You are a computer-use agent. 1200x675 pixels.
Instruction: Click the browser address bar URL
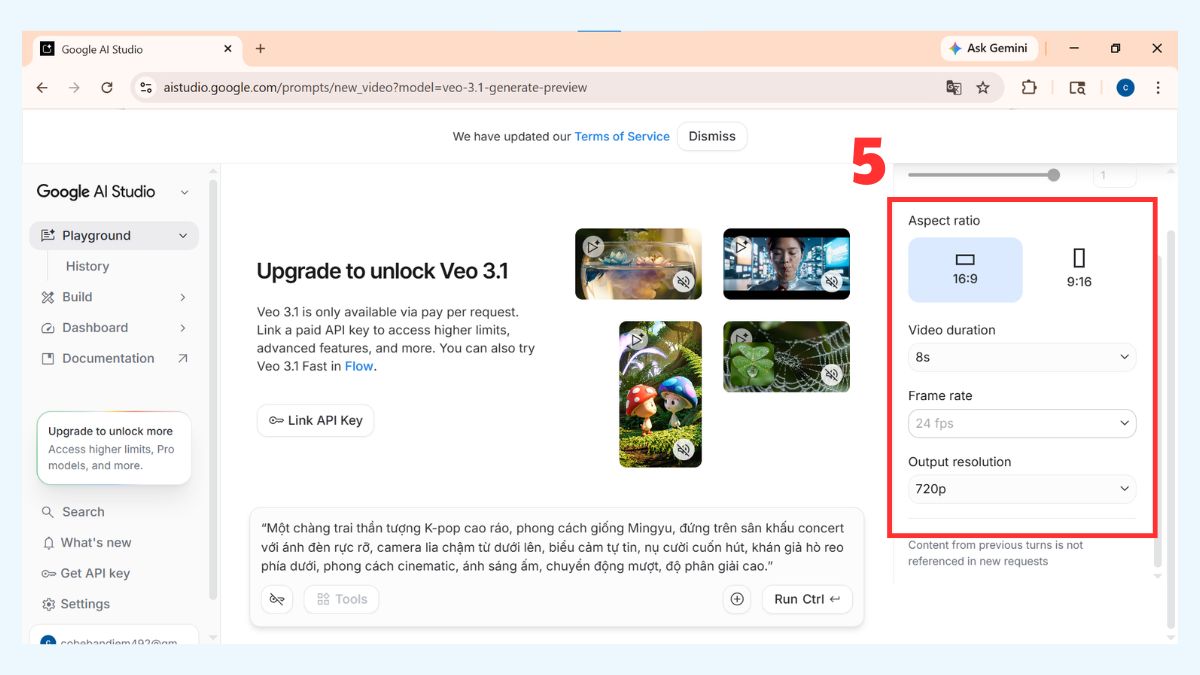click(x=375, y=88)
